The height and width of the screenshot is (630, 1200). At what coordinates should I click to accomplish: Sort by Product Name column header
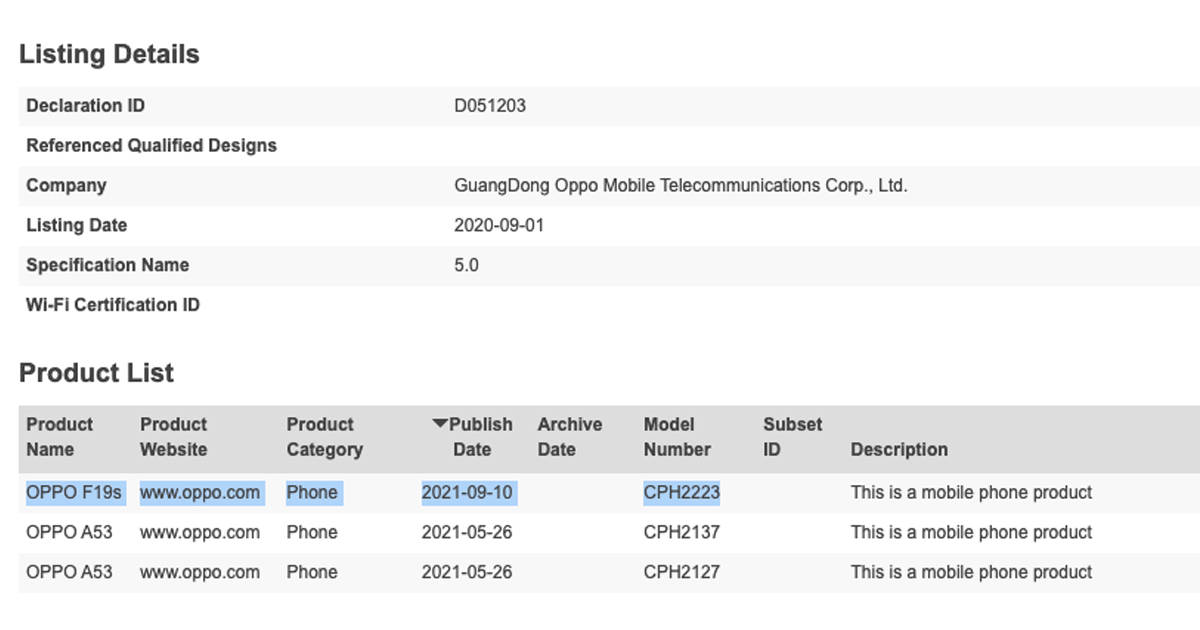point(61,437)
